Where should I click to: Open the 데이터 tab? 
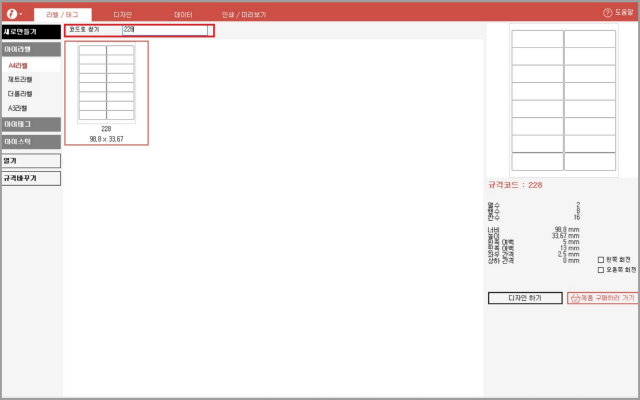coord(183,15)
